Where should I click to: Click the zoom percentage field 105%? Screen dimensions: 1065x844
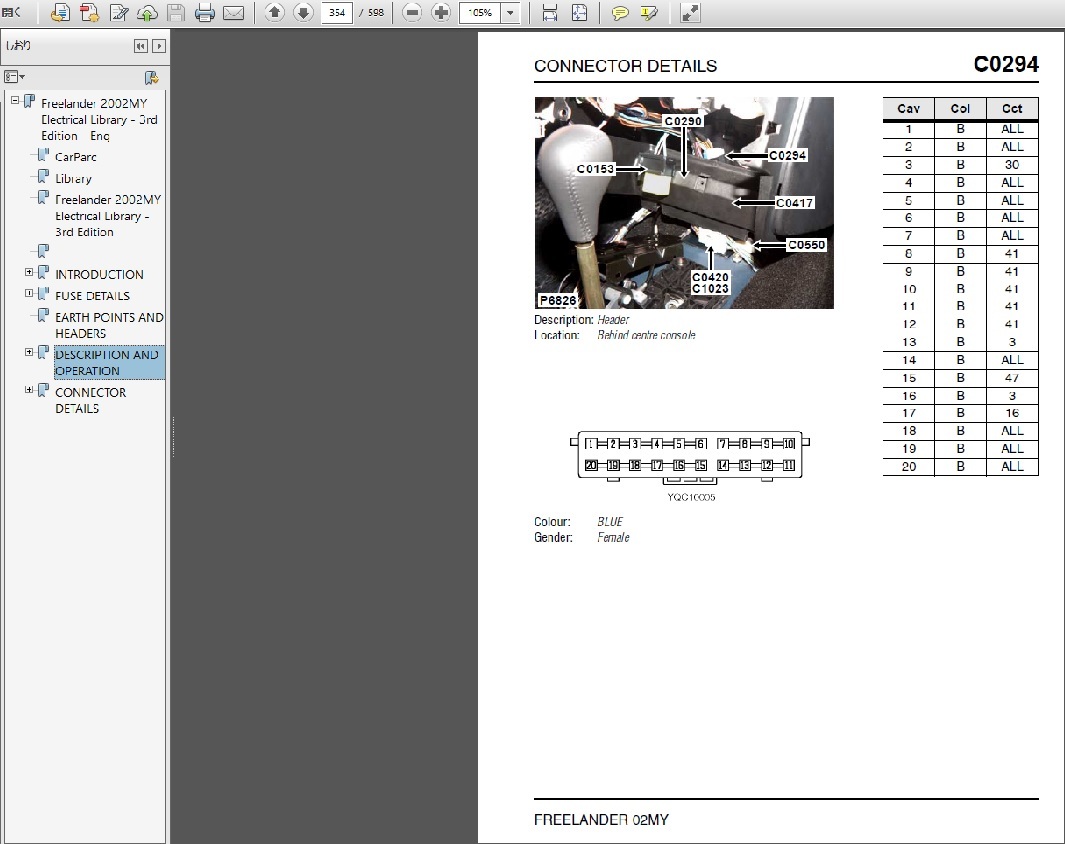pos(480,12)
